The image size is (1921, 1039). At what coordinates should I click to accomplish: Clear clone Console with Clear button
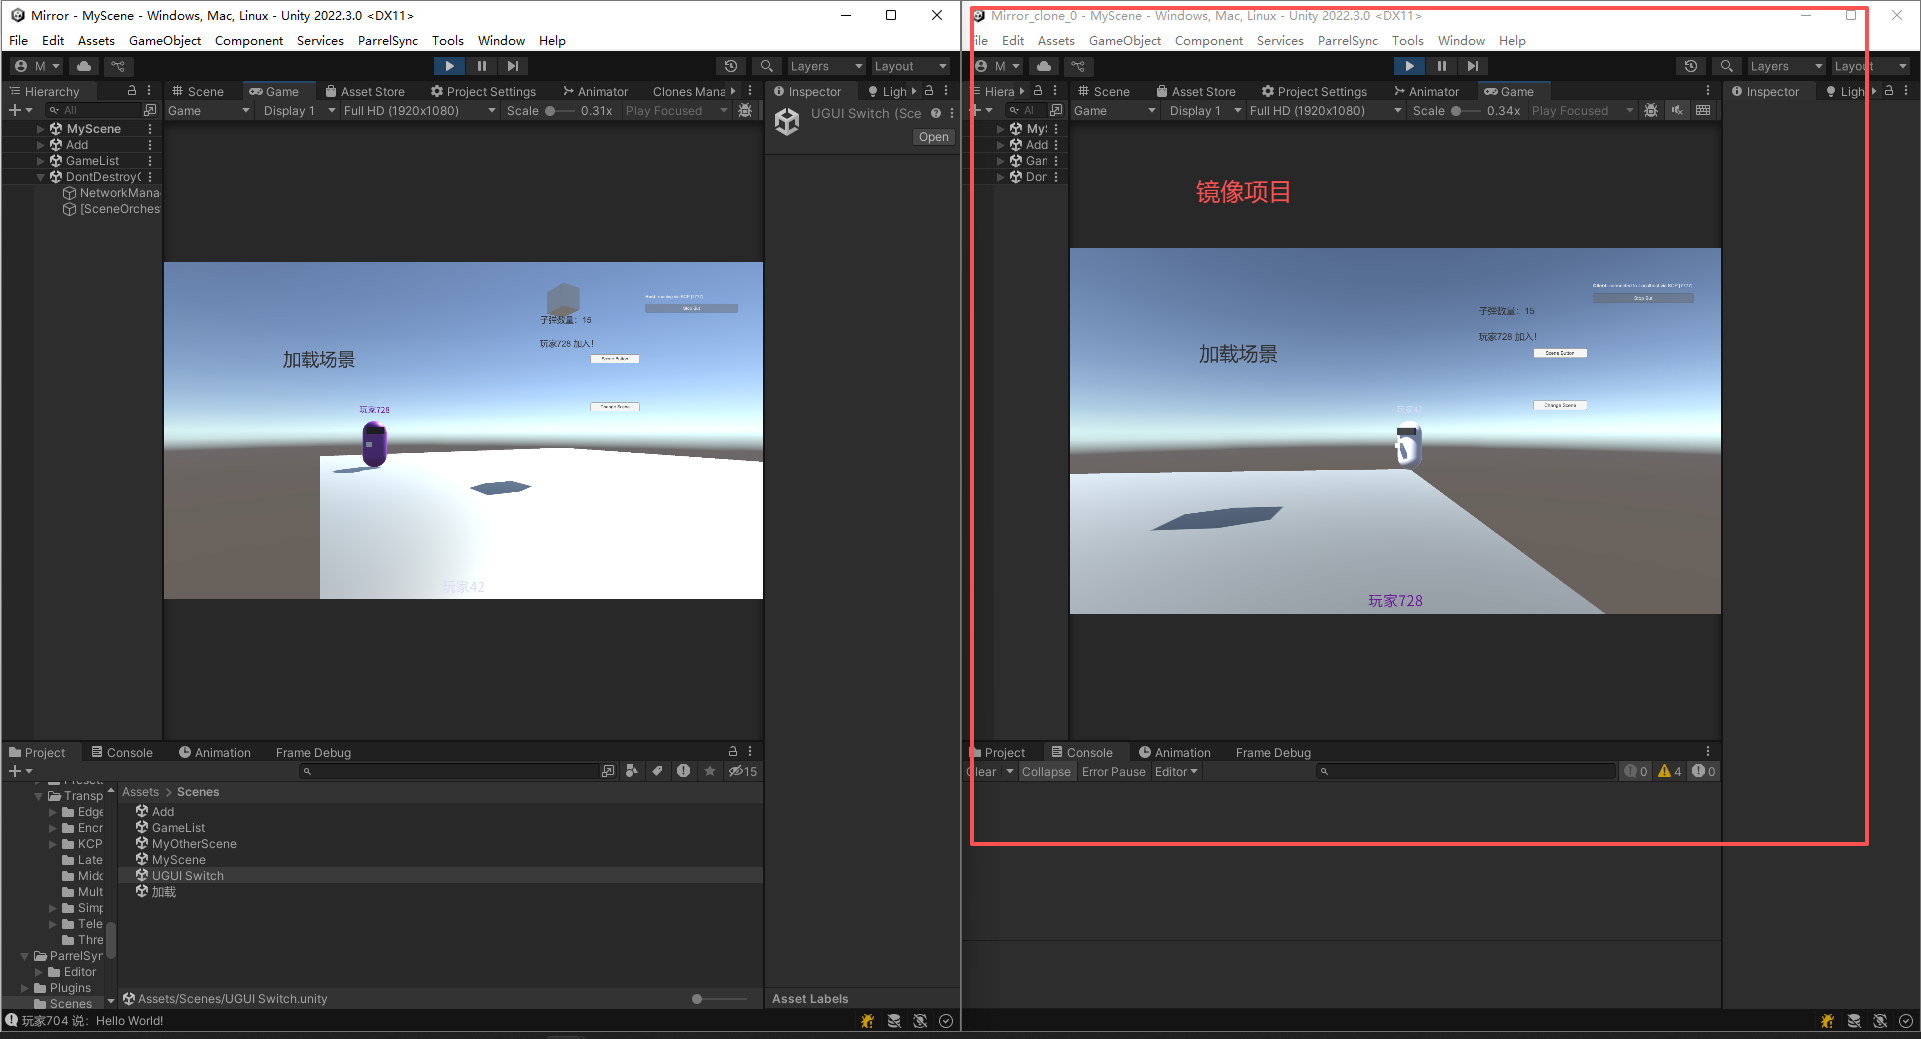point(983,771)
